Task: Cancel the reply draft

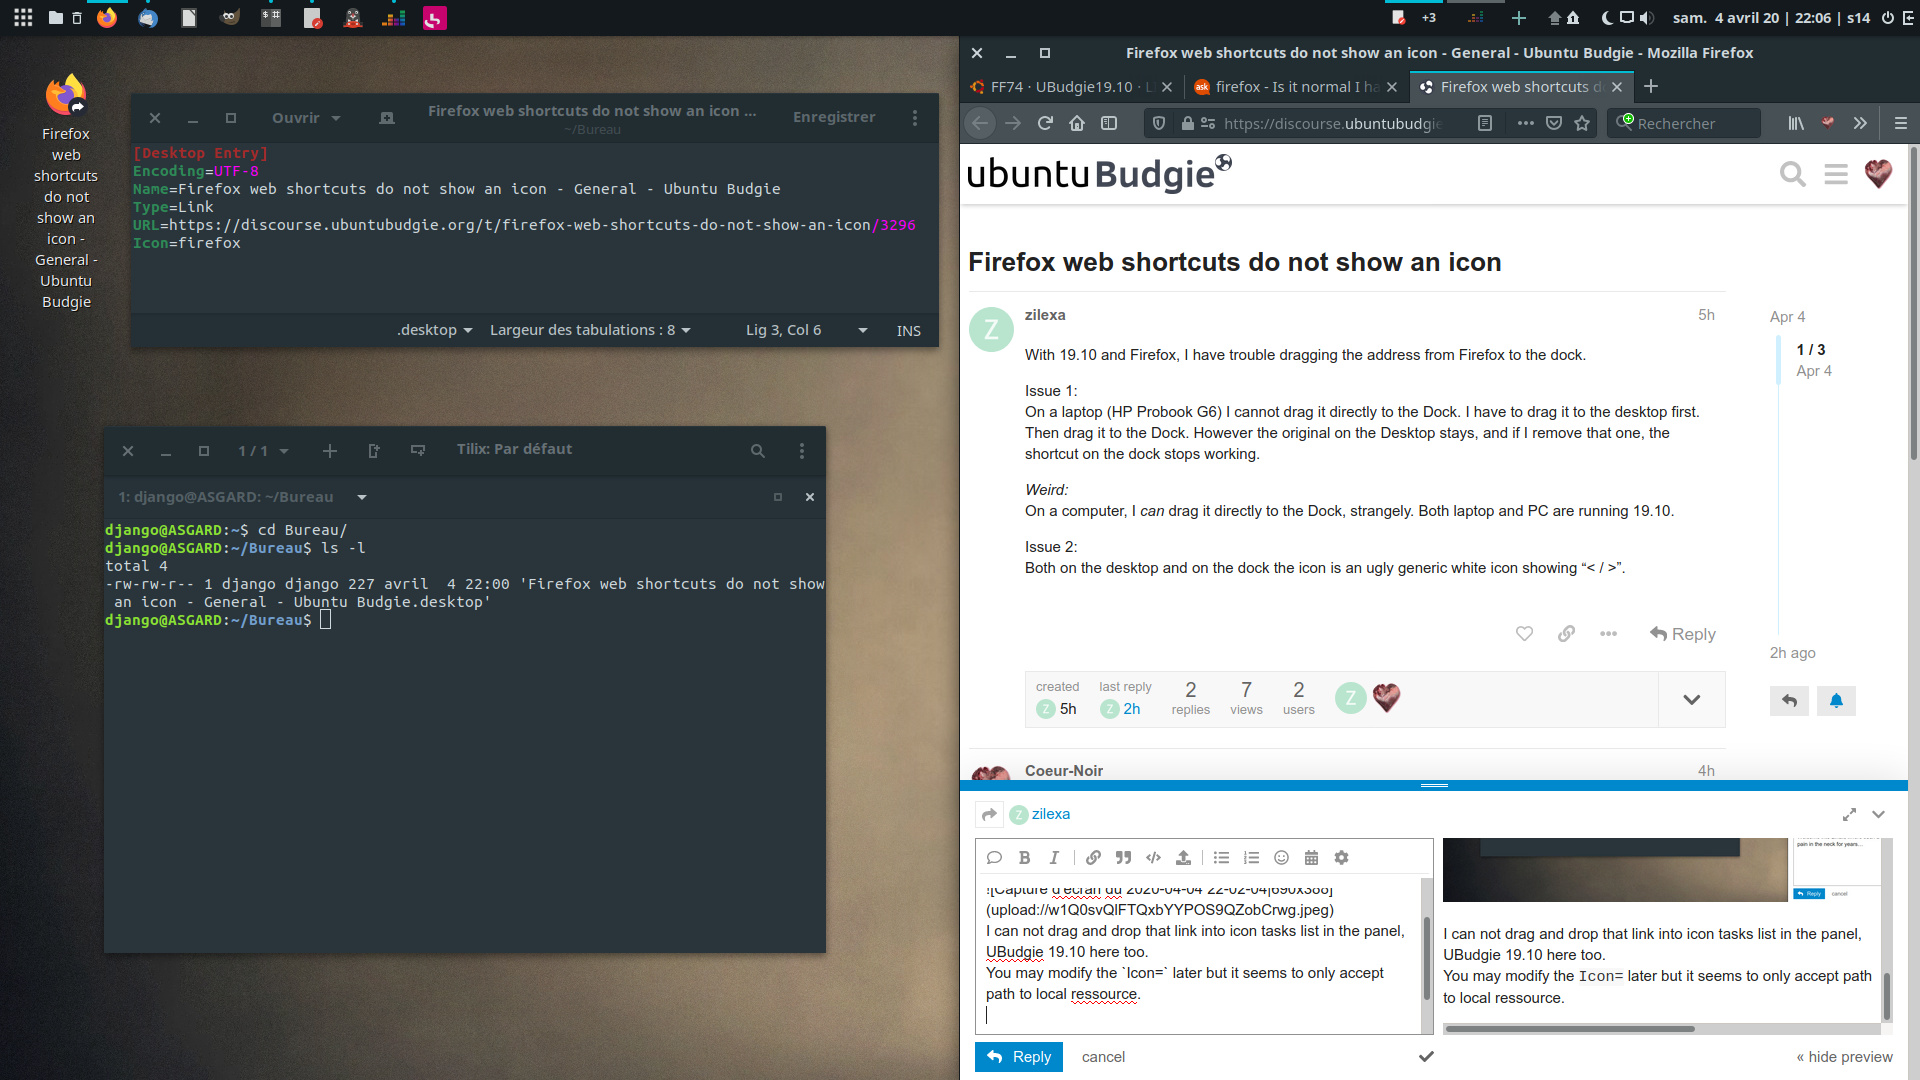Action: point(1103,1057)
